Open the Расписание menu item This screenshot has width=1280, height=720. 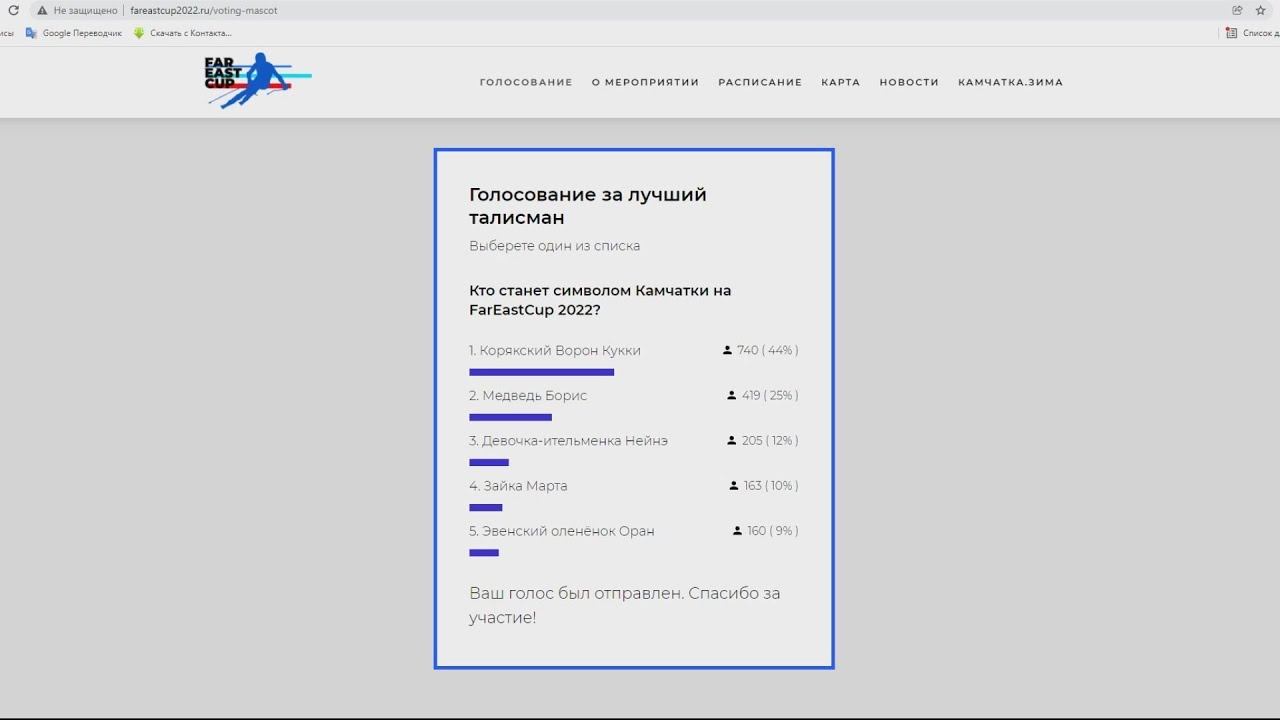(x=760, y=82)
